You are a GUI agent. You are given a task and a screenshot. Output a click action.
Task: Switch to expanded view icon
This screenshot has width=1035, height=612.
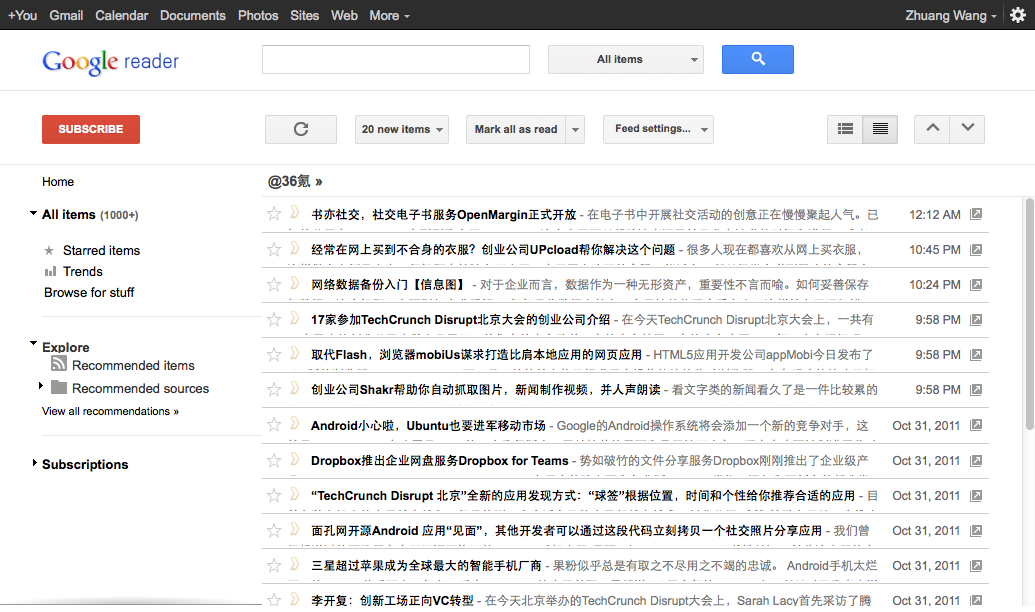pos(880,129)
